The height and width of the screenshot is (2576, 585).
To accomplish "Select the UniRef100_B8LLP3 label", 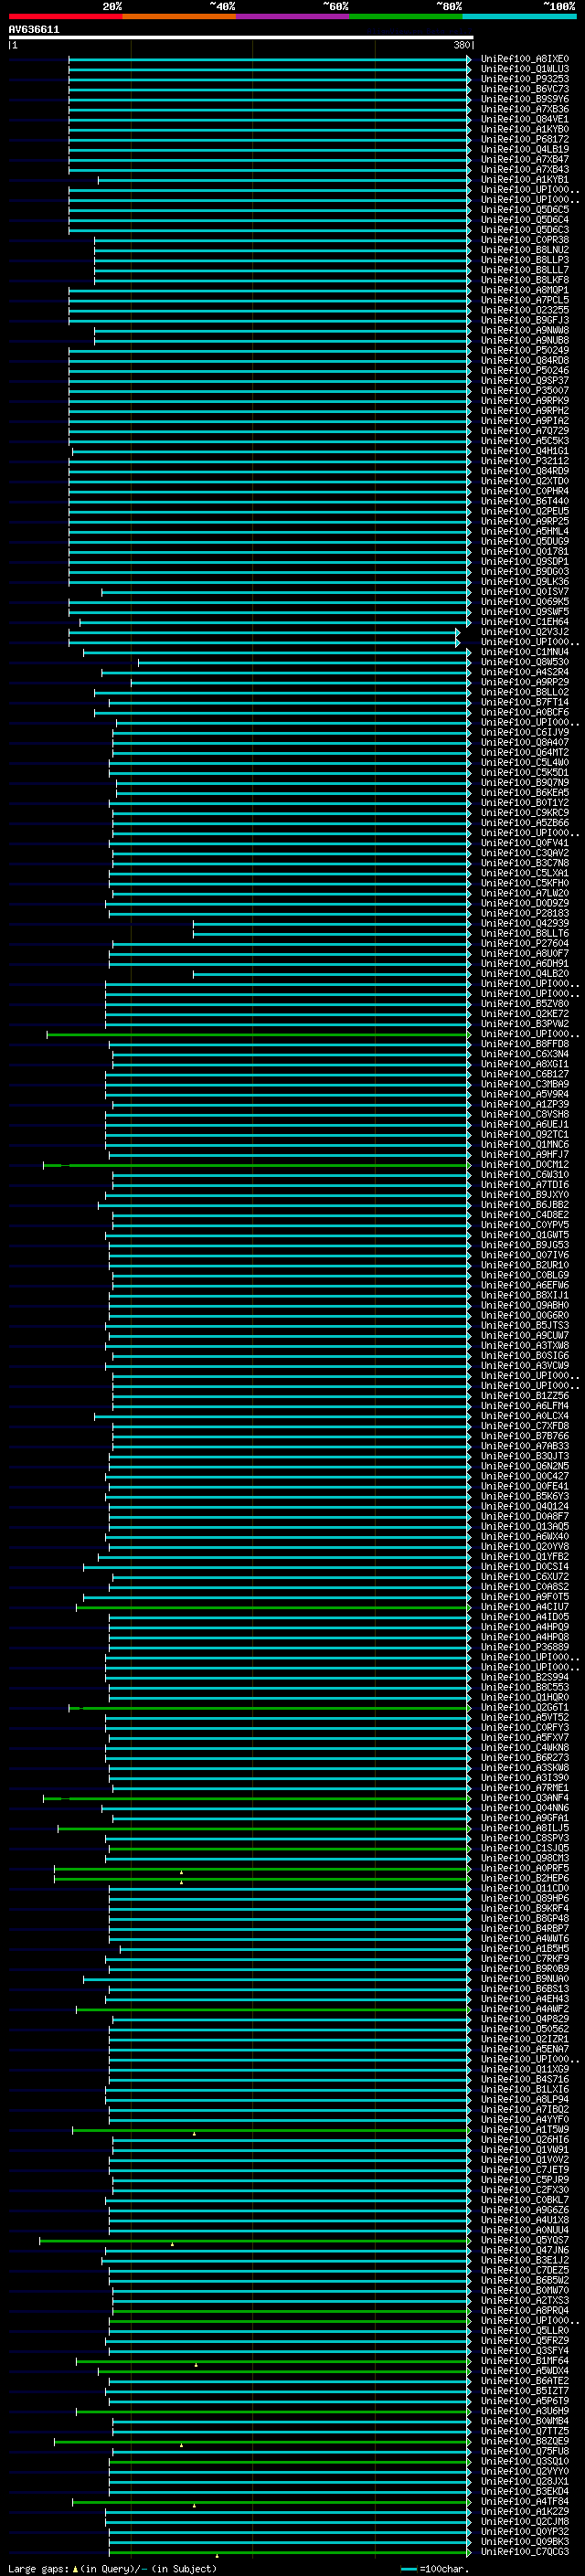I will tap(524, 260).
